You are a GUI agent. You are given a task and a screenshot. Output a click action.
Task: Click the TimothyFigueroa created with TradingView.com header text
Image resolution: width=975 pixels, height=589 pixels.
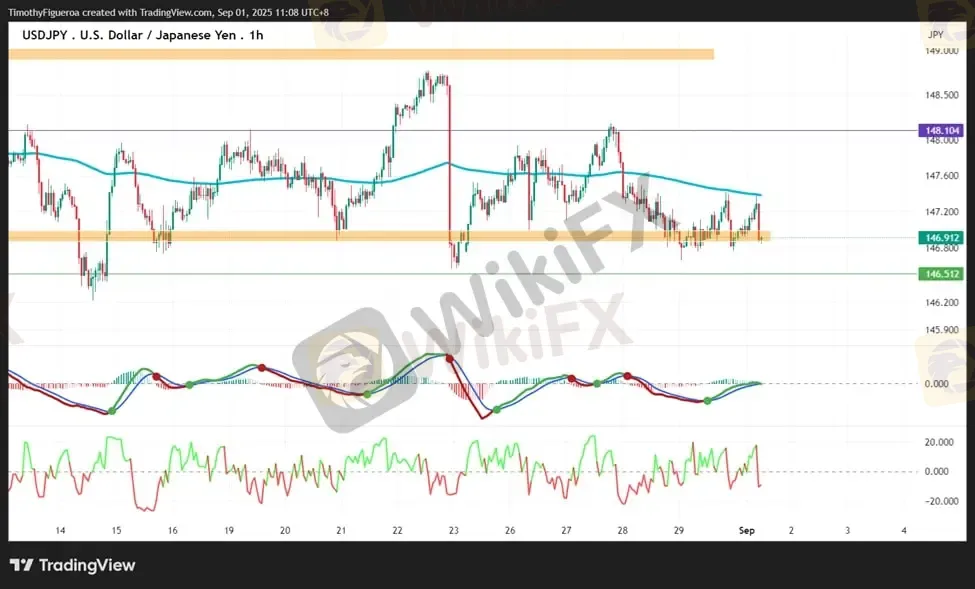[168, 12]
